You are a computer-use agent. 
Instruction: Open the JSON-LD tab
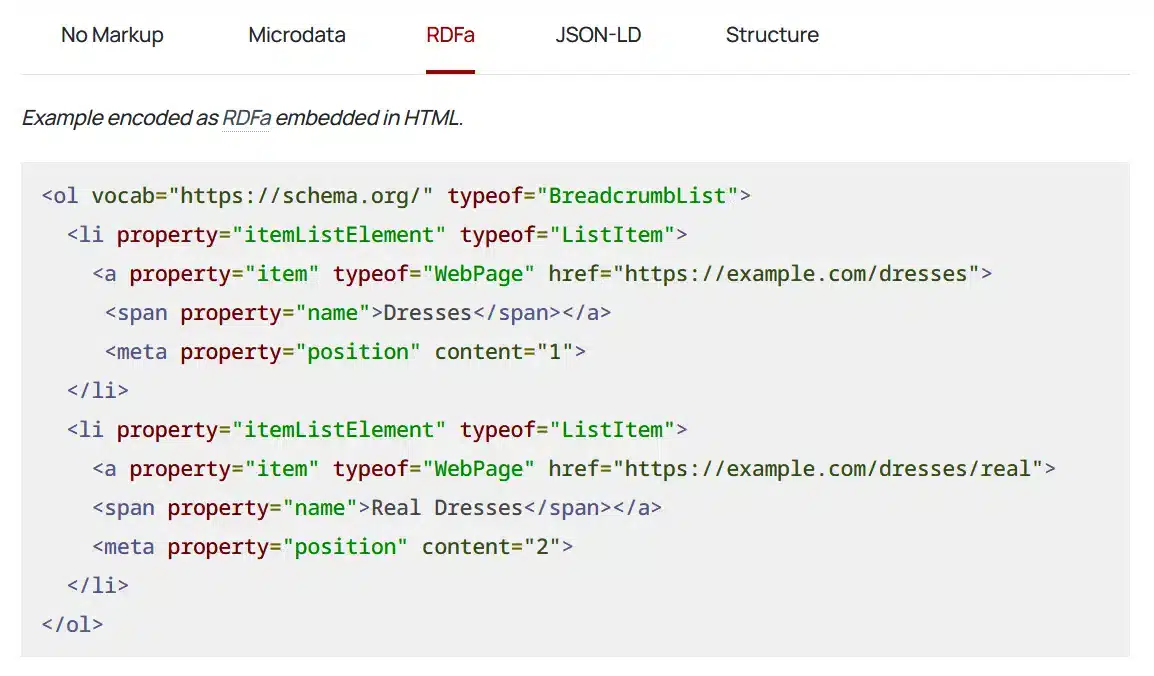click(x=597, y=35)
